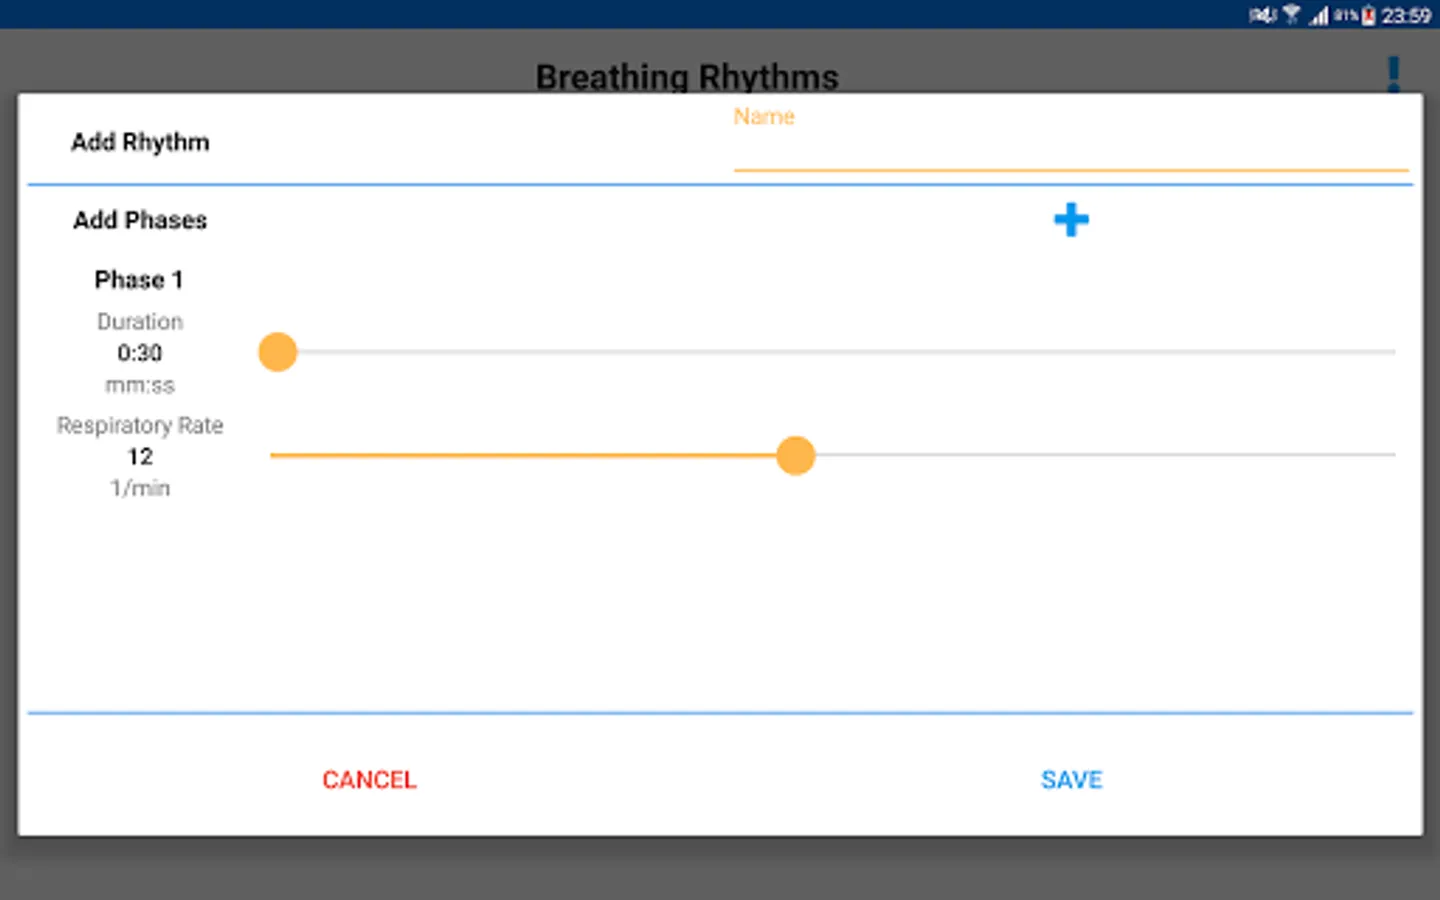The image size is (1440, 900).
Task: Add a new phase with the blue plus icon
Action: coord(1071,220)
